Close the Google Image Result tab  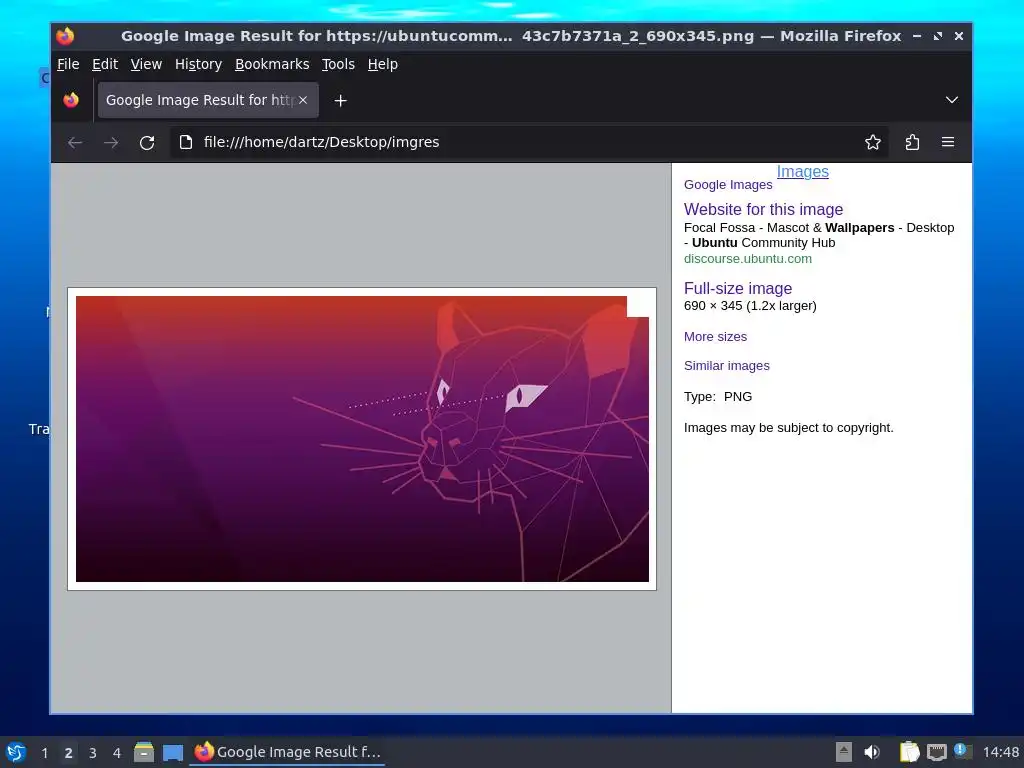[x=303, y=100]
